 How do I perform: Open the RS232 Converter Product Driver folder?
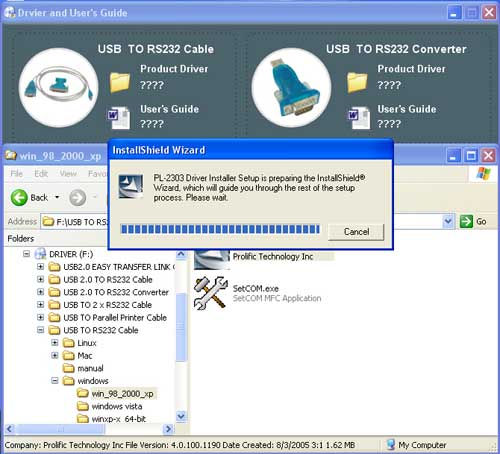[357, 82]
